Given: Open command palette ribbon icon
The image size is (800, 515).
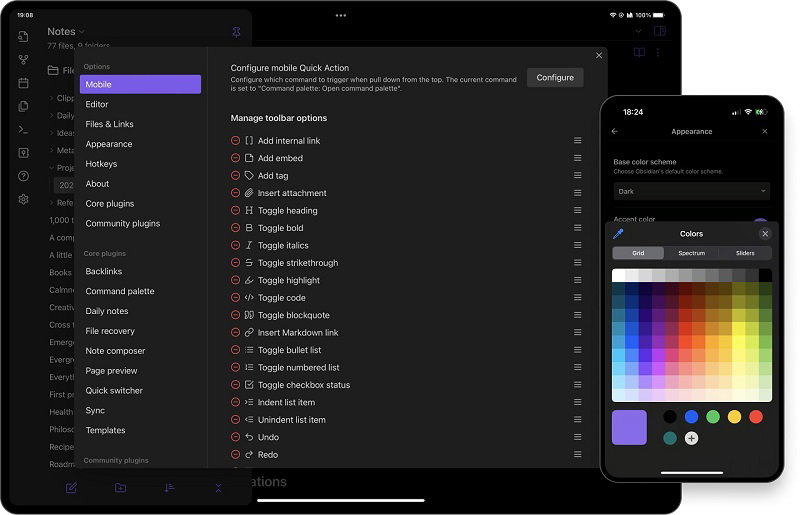Looking at the screenshot, I should coord(23,129).
